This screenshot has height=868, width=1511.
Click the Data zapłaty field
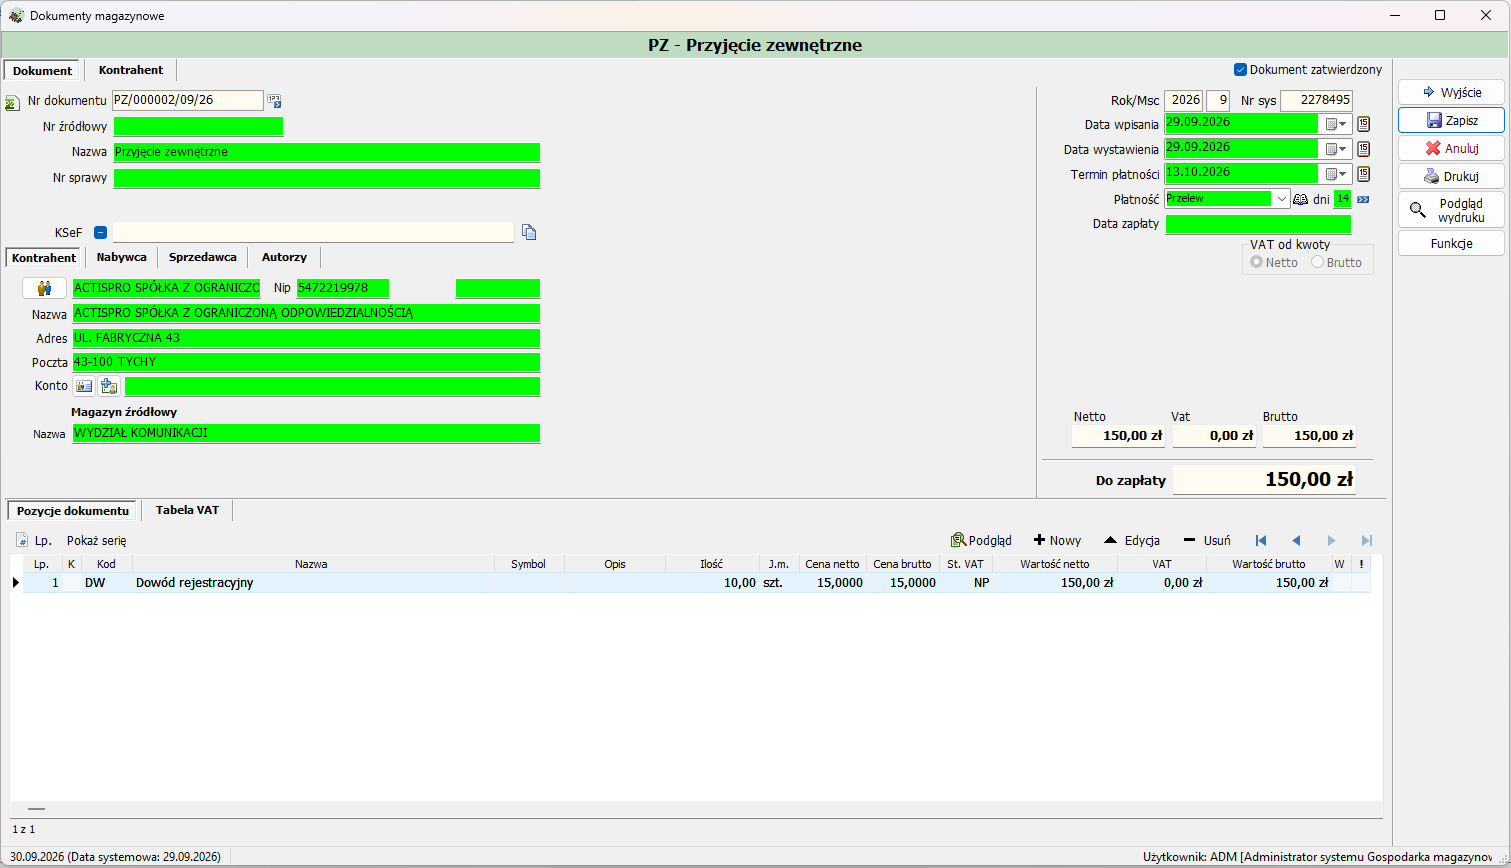coord(1258,224)
